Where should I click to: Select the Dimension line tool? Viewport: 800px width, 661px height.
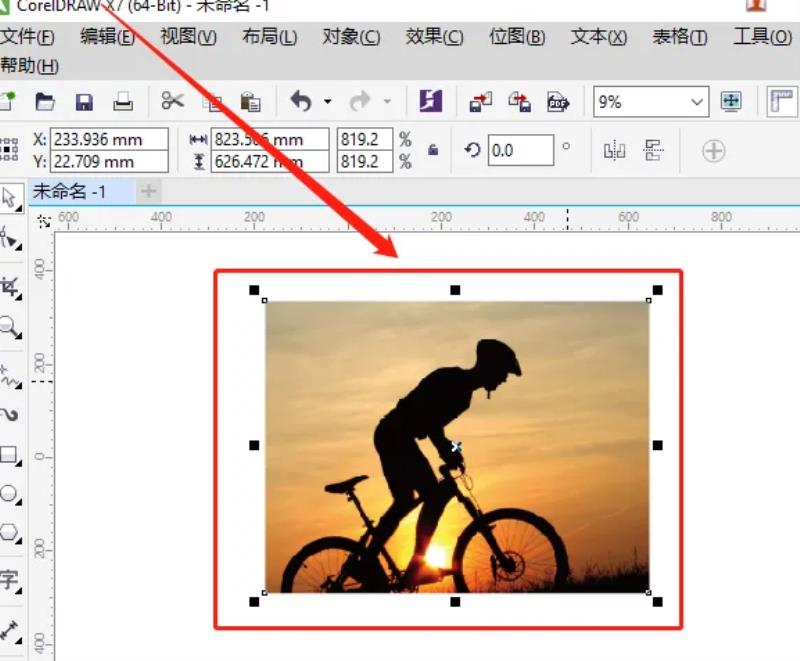(x=11, y=631)
